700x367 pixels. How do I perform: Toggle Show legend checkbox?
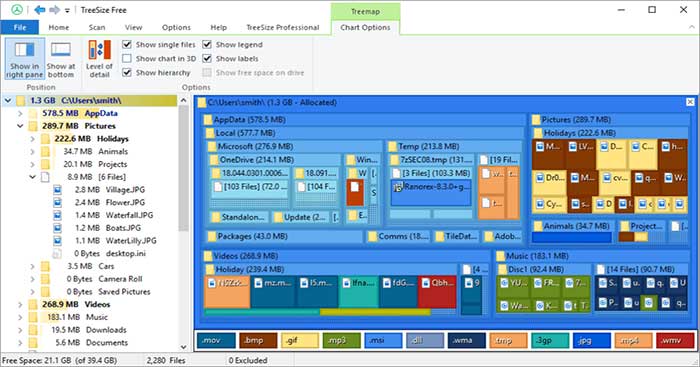coord(207,44)
